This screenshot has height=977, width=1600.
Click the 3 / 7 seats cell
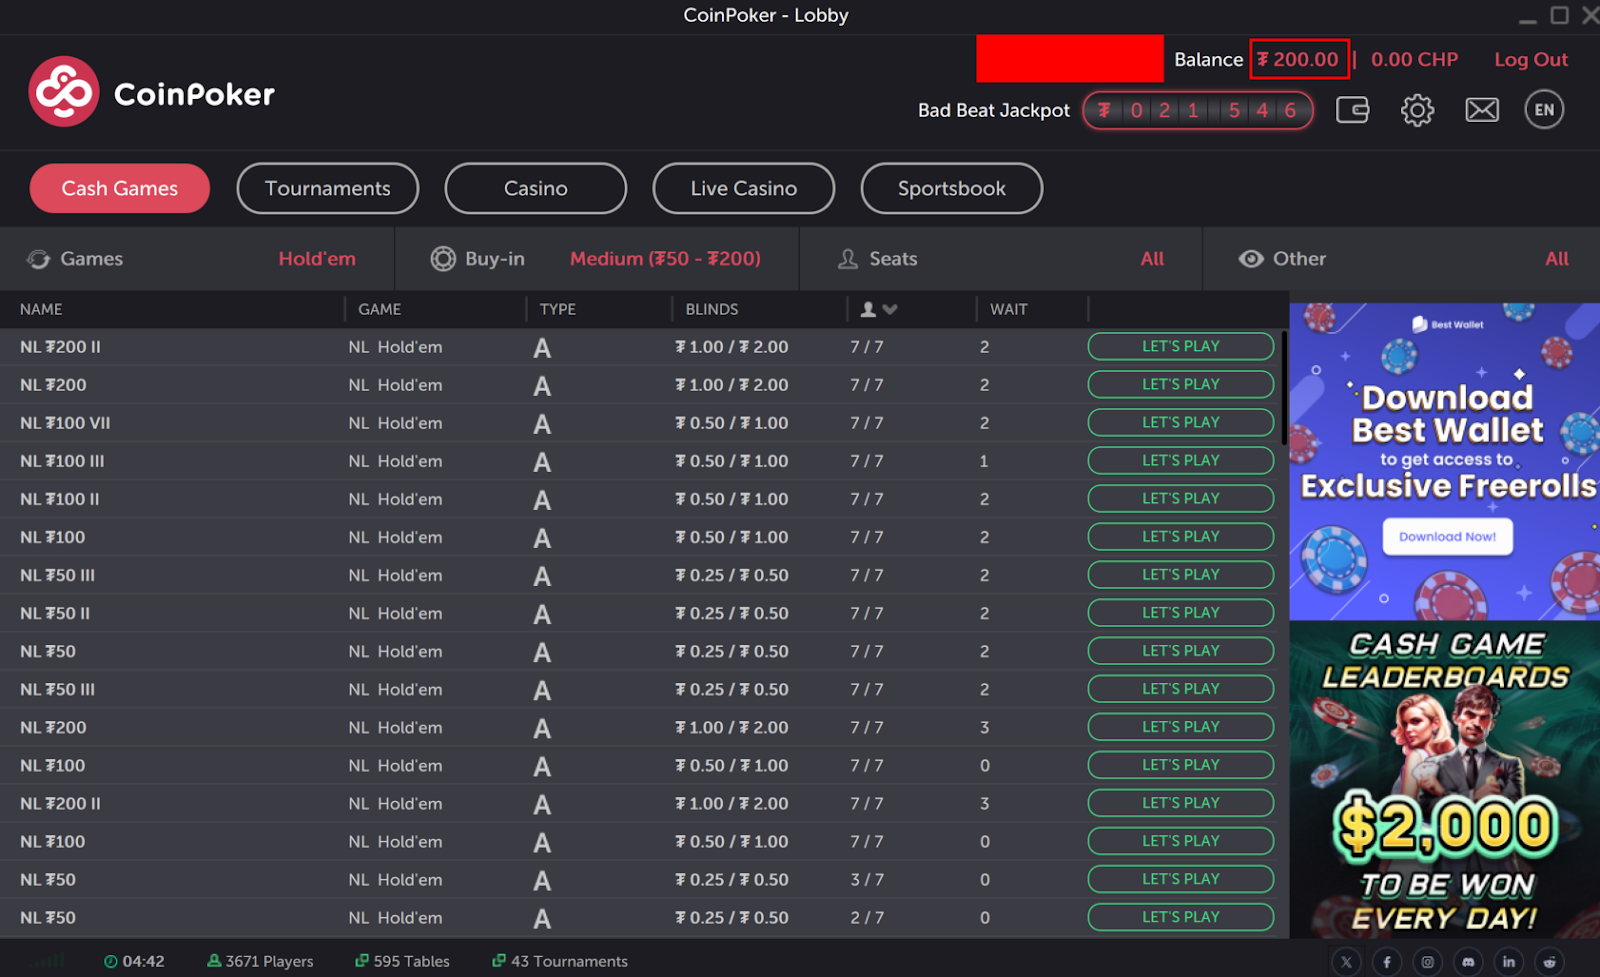(x=867, y=880)
